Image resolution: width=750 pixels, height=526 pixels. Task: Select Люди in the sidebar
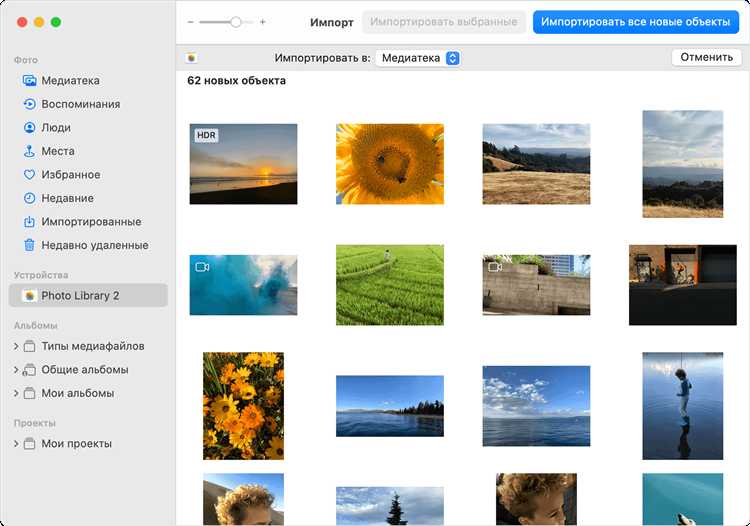pos(88,127)
